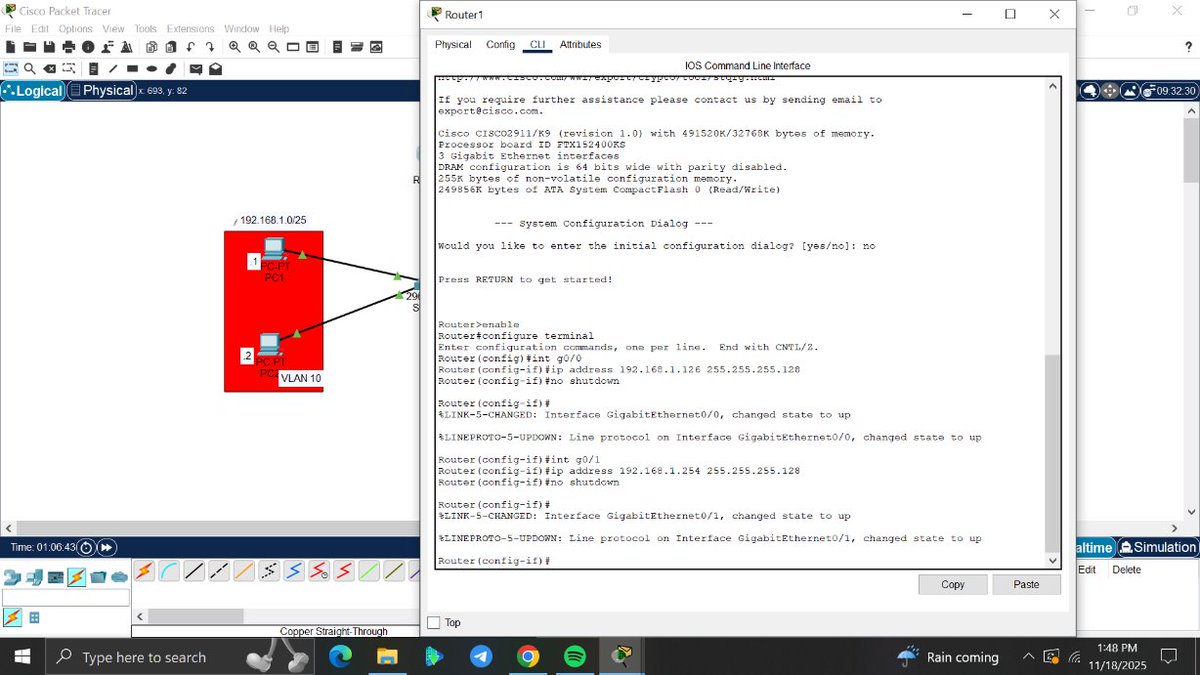This screenshot has height=675, width=1200.
Task: Click the Redo arrow icon
Action: (x=210, y=47)
